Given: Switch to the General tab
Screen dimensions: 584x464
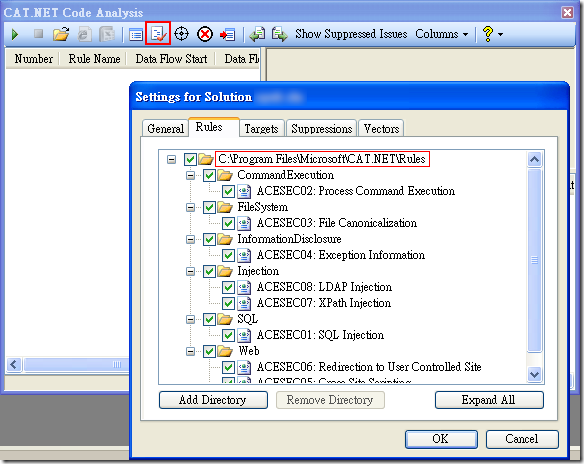Looking at the screenshot, I should (x=165, y=129).
